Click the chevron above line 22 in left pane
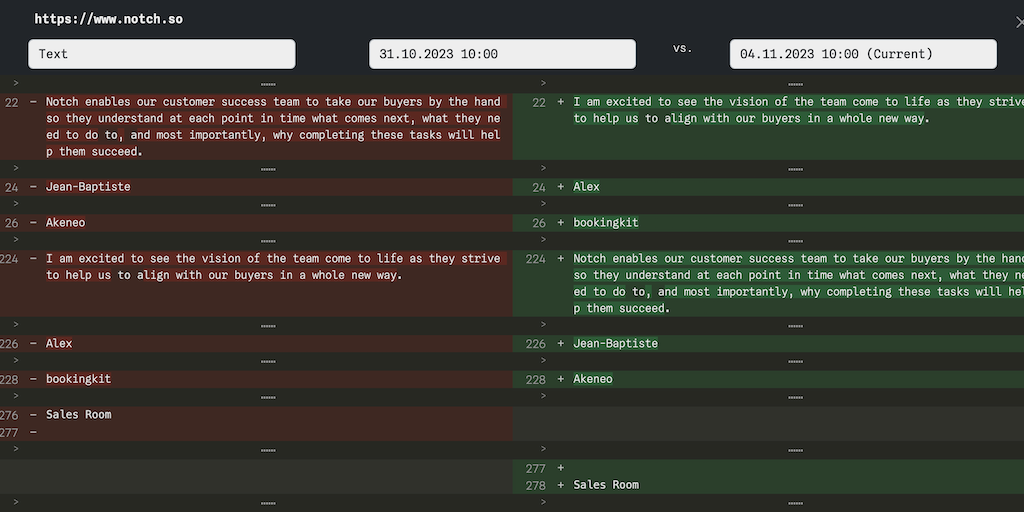 coord(15,83)
